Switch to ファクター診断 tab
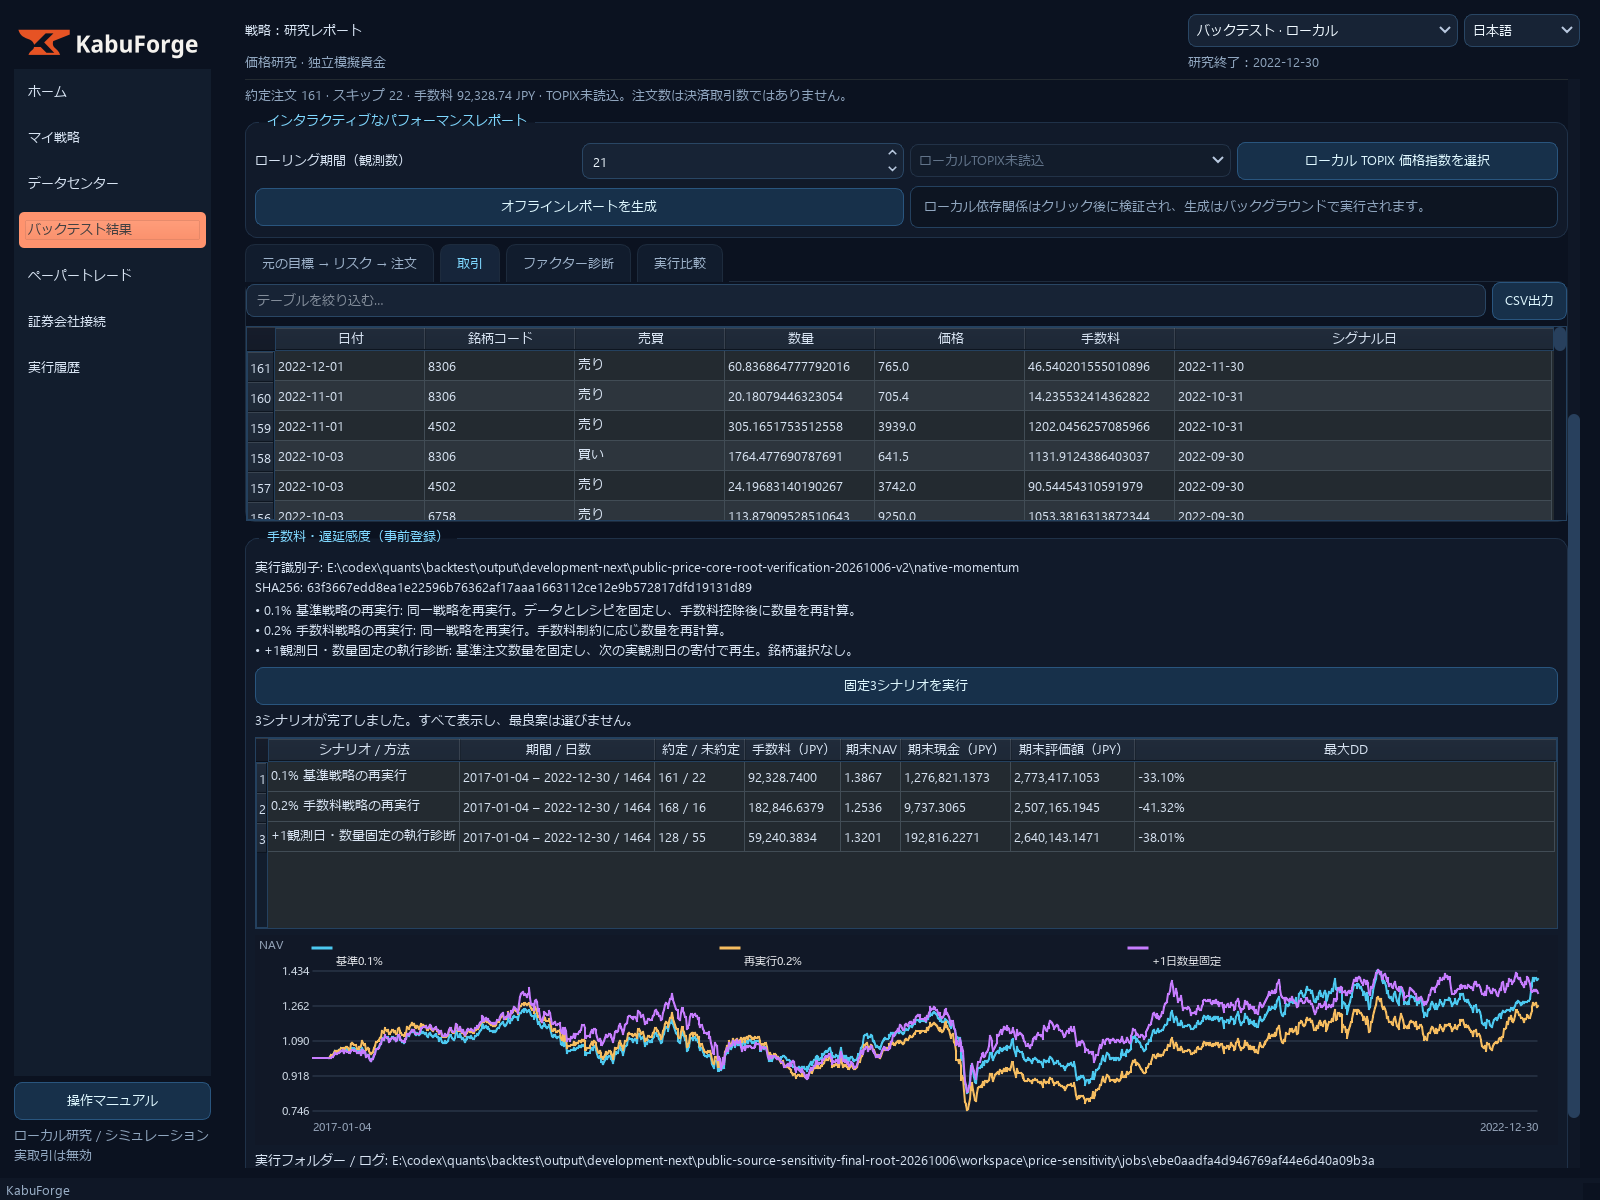 (568, 263)
